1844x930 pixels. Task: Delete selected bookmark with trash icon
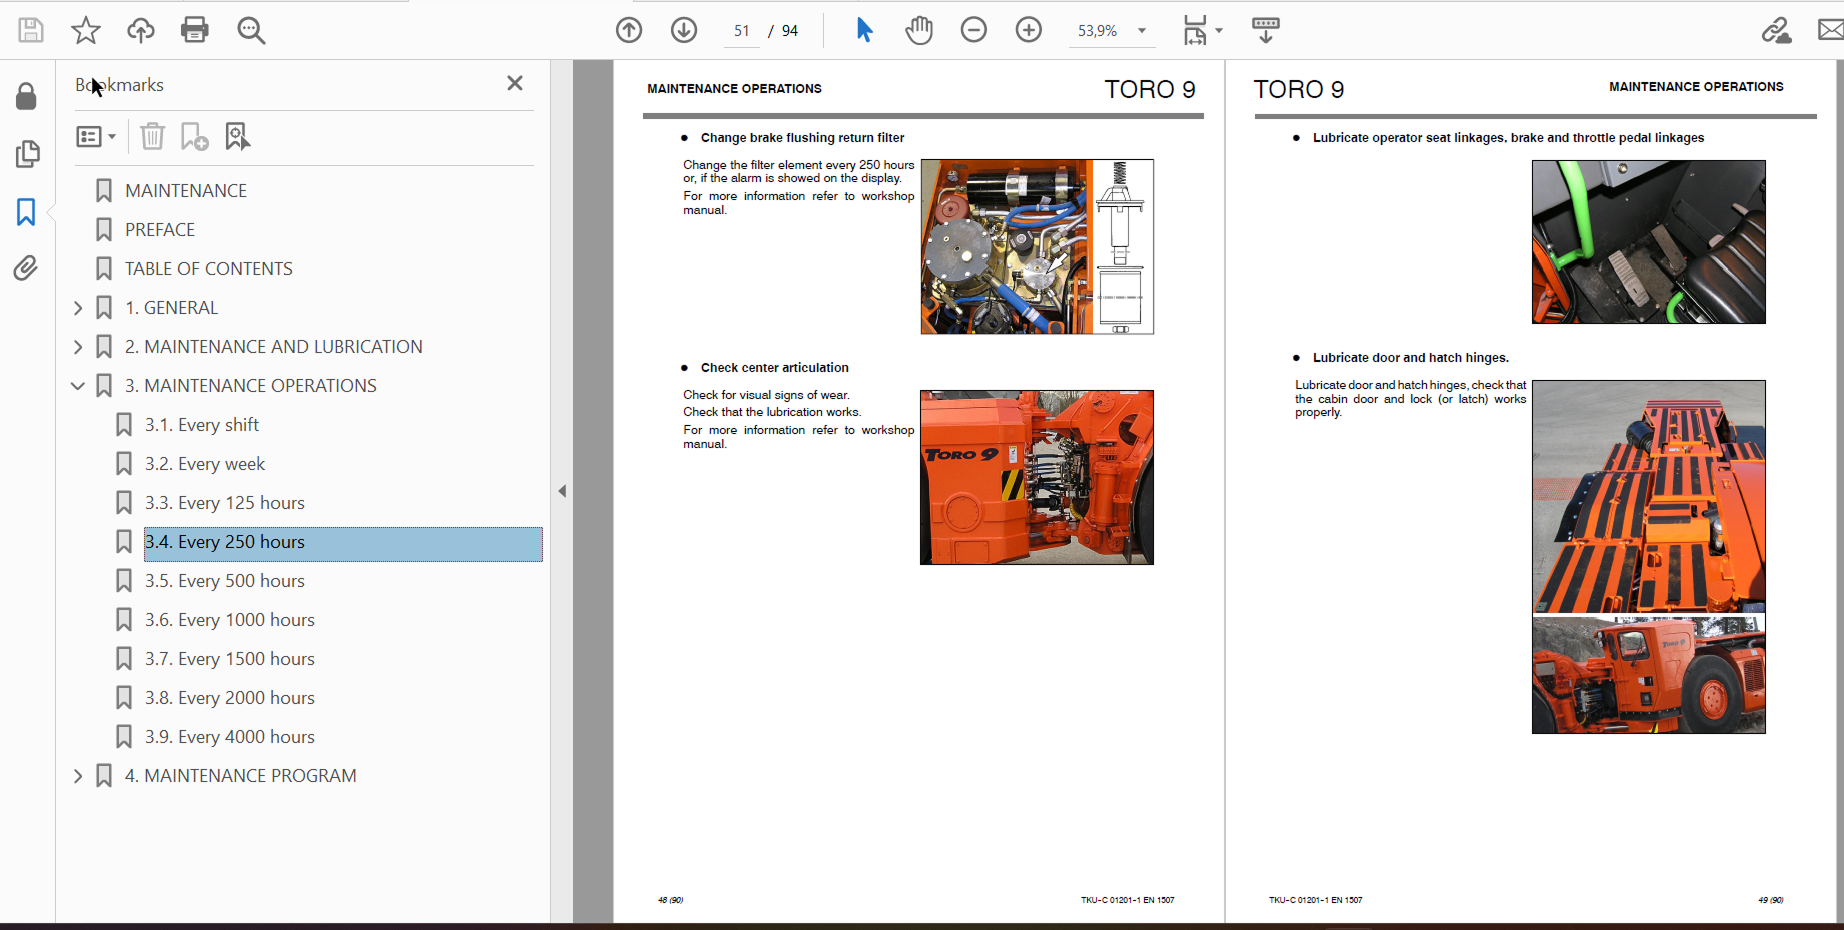coord(152,136)
